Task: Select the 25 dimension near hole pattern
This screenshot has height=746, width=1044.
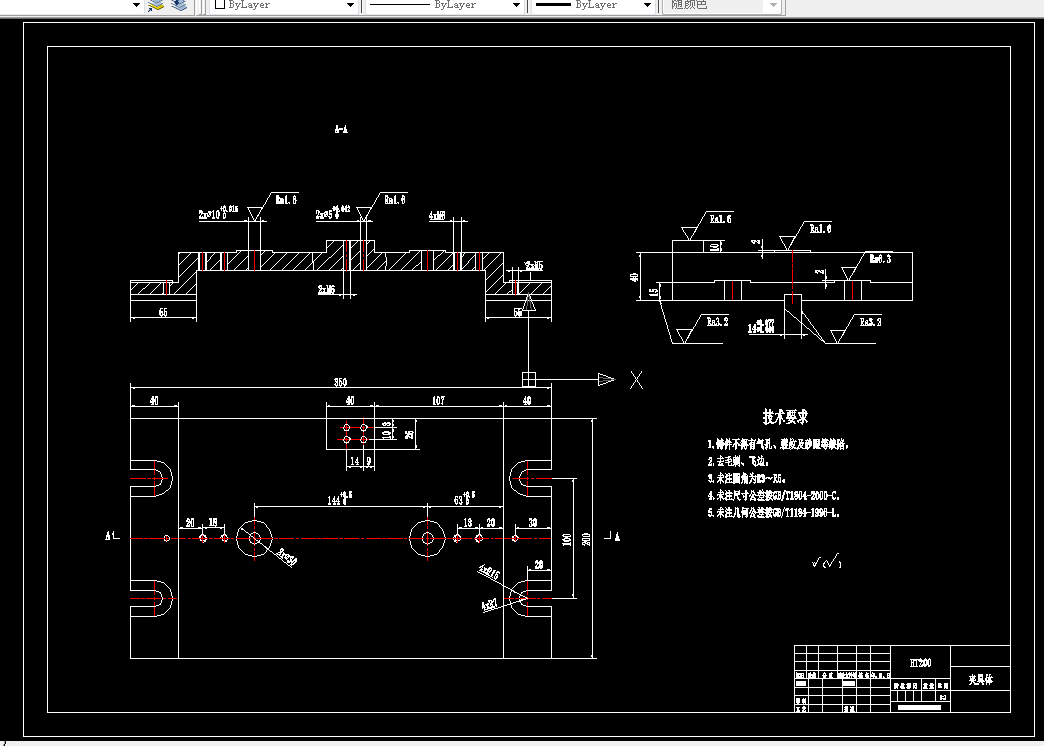Action: pyautogui.click(x=409, y=434)
